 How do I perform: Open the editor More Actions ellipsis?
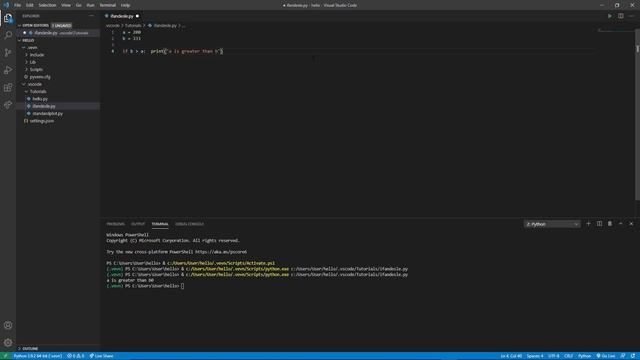[x=631, y=16]
